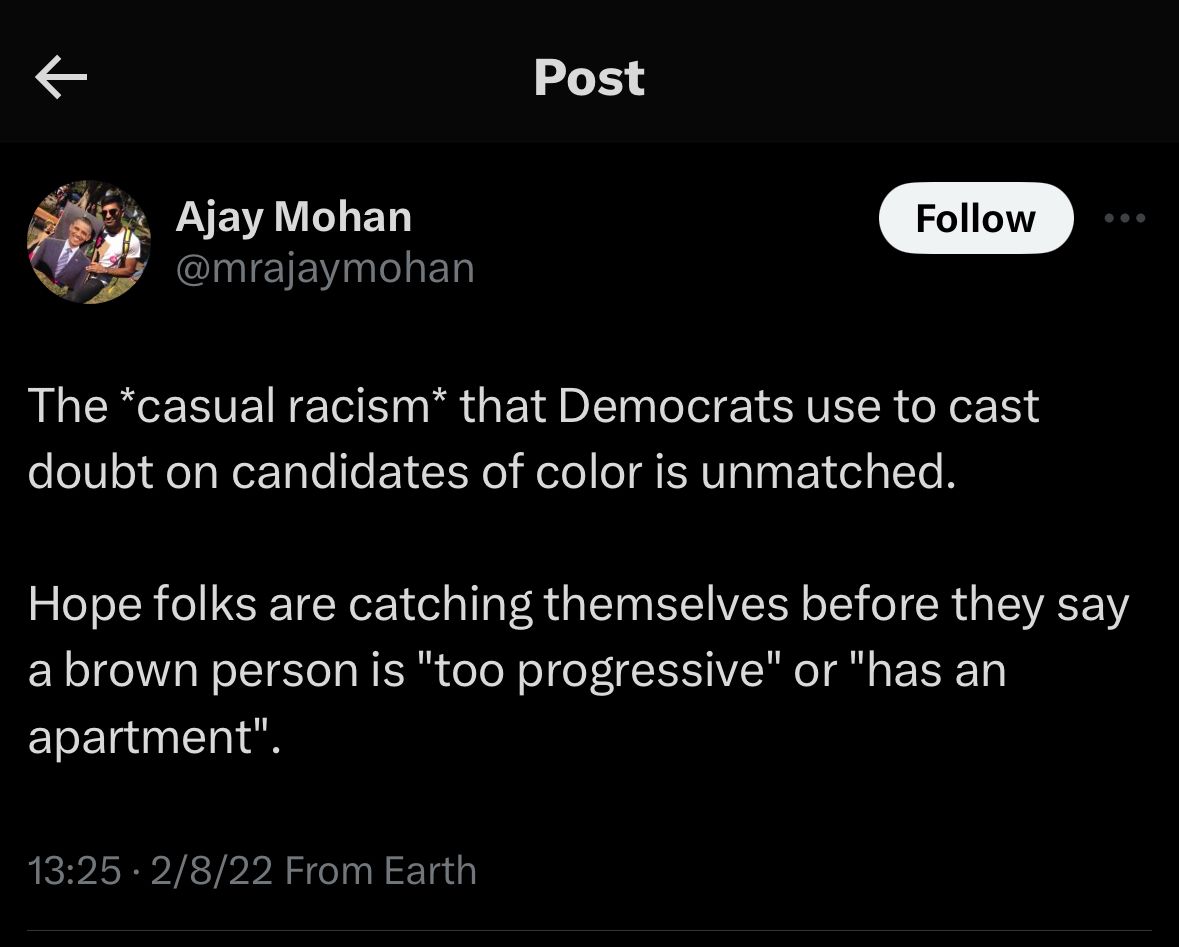1179x947 pixels.
Task: Go back using the left arrow
Action: [61, 79]
